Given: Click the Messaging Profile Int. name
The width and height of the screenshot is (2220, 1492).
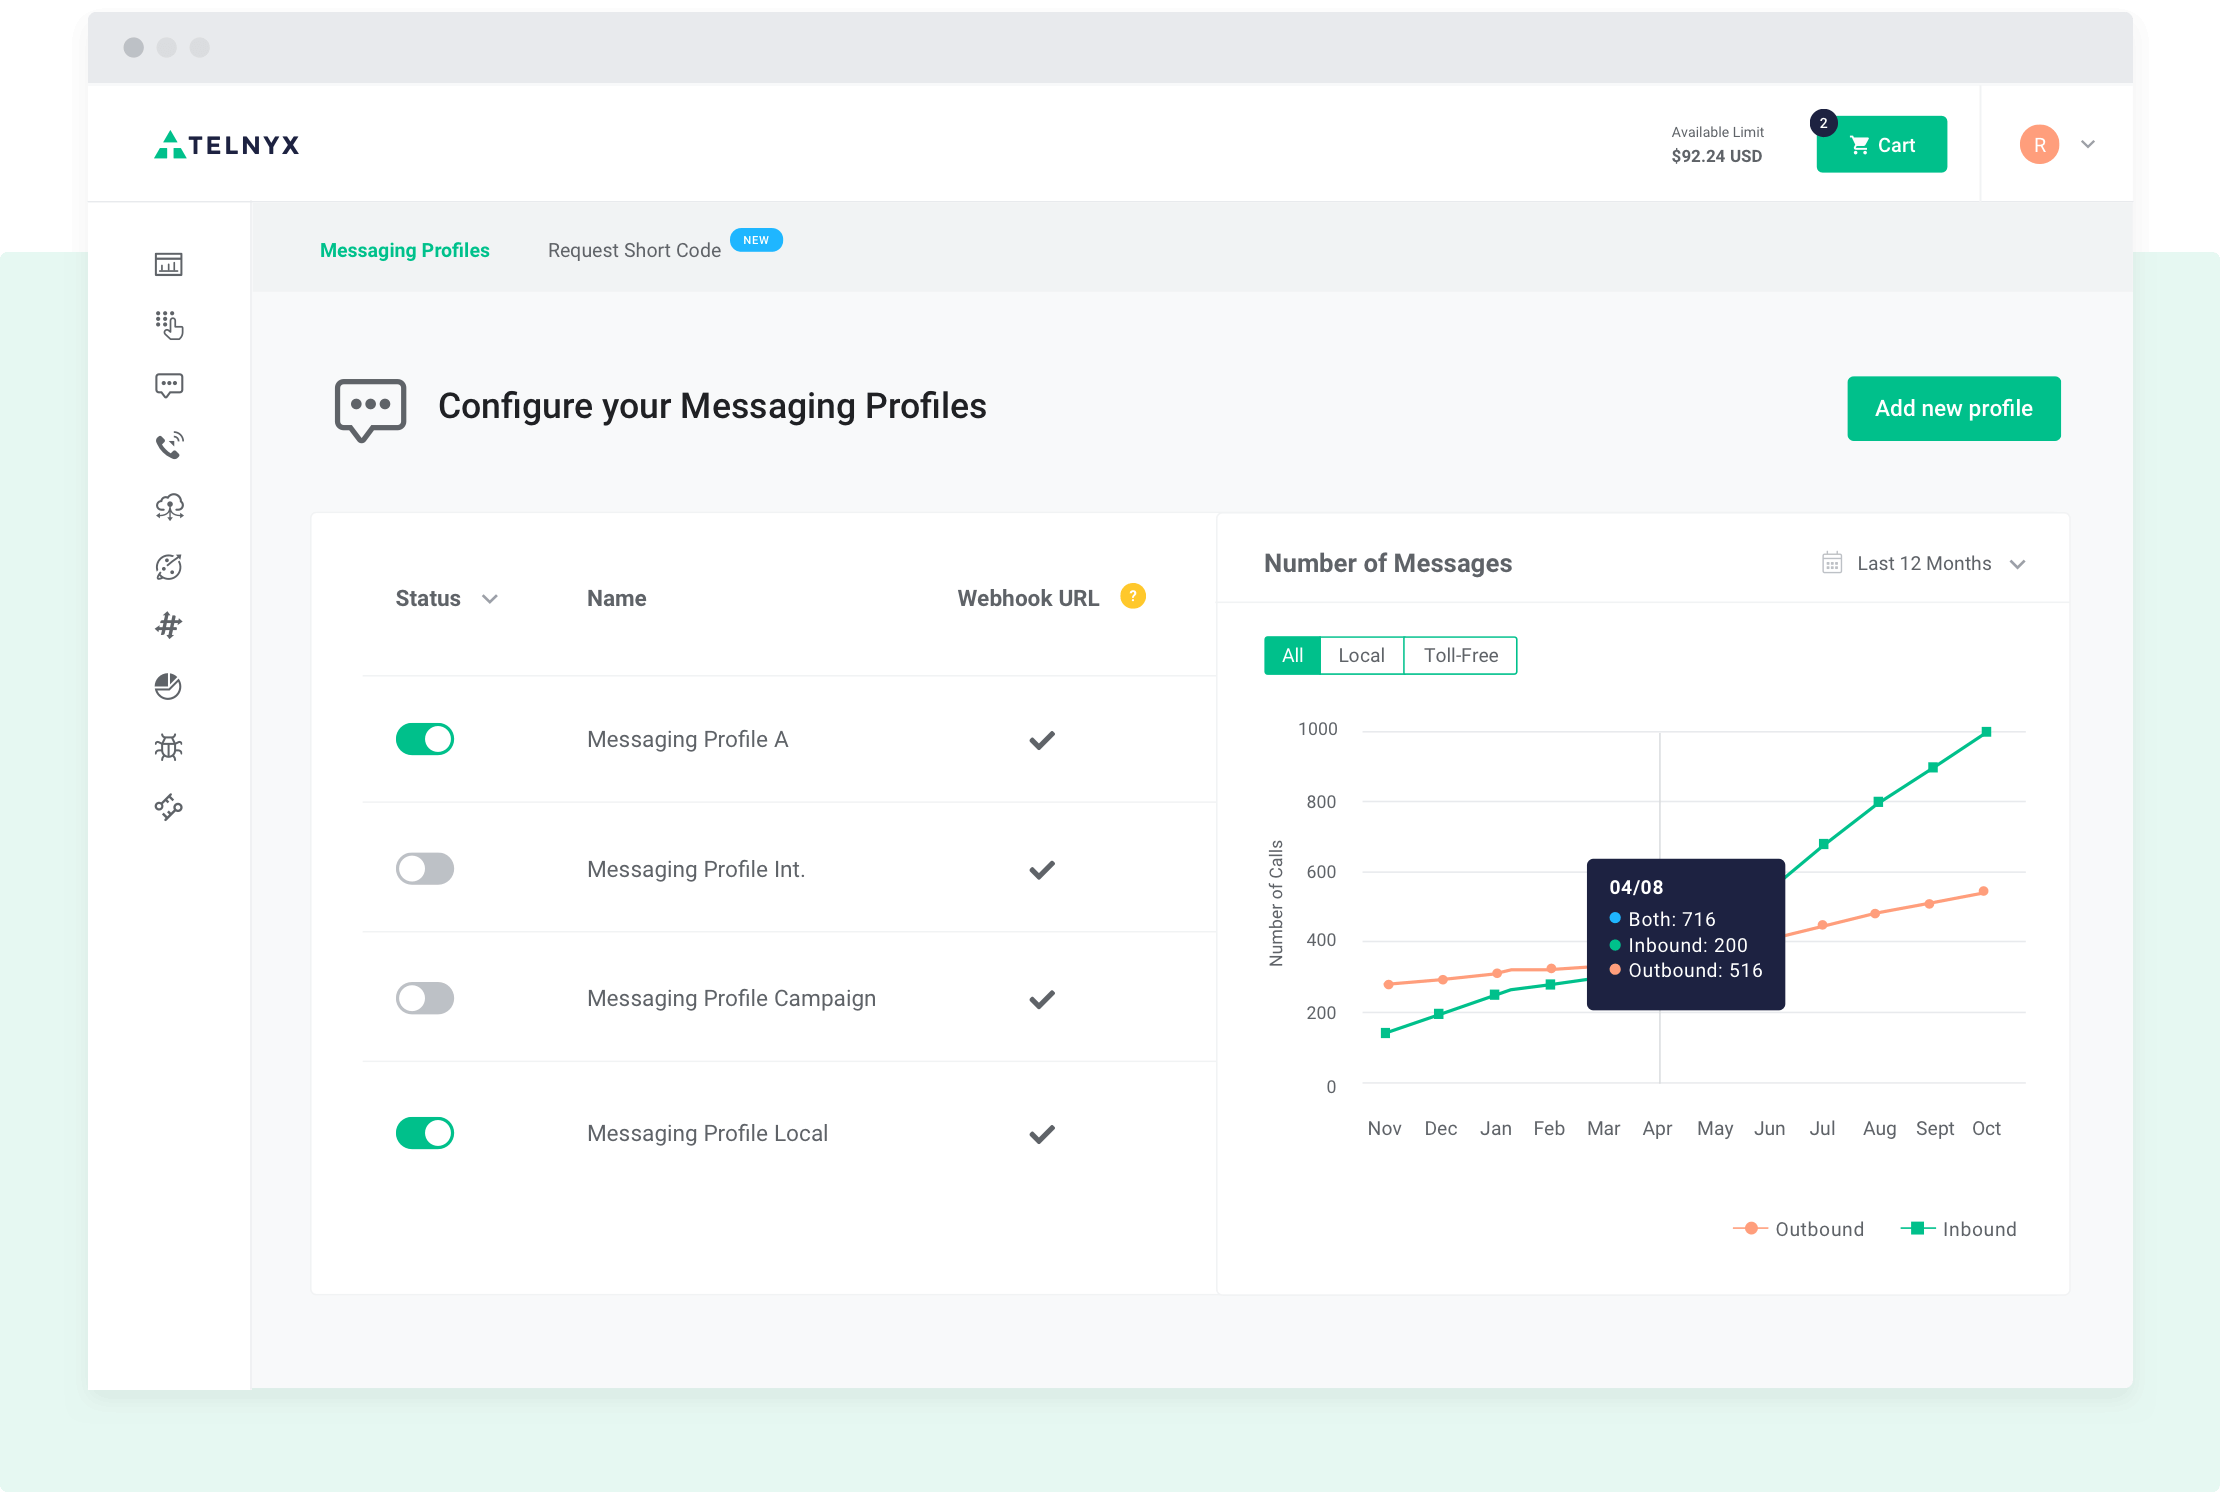Looking at the screenshot, I should 696,869.
